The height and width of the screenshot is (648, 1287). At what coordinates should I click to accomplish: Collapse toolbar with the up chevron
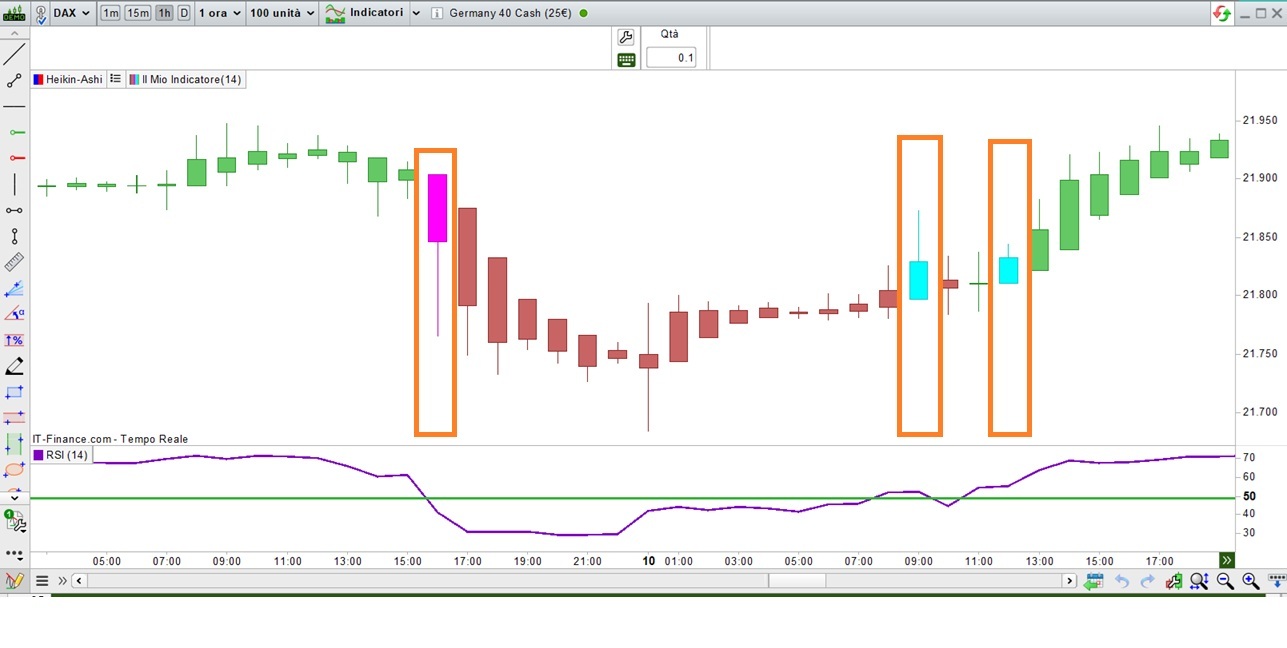(x=14, y=33)
